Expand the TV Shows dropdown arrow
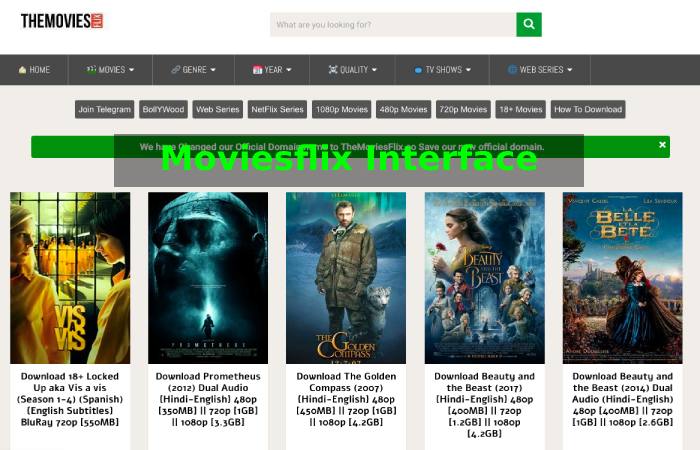 pos(468,70)
